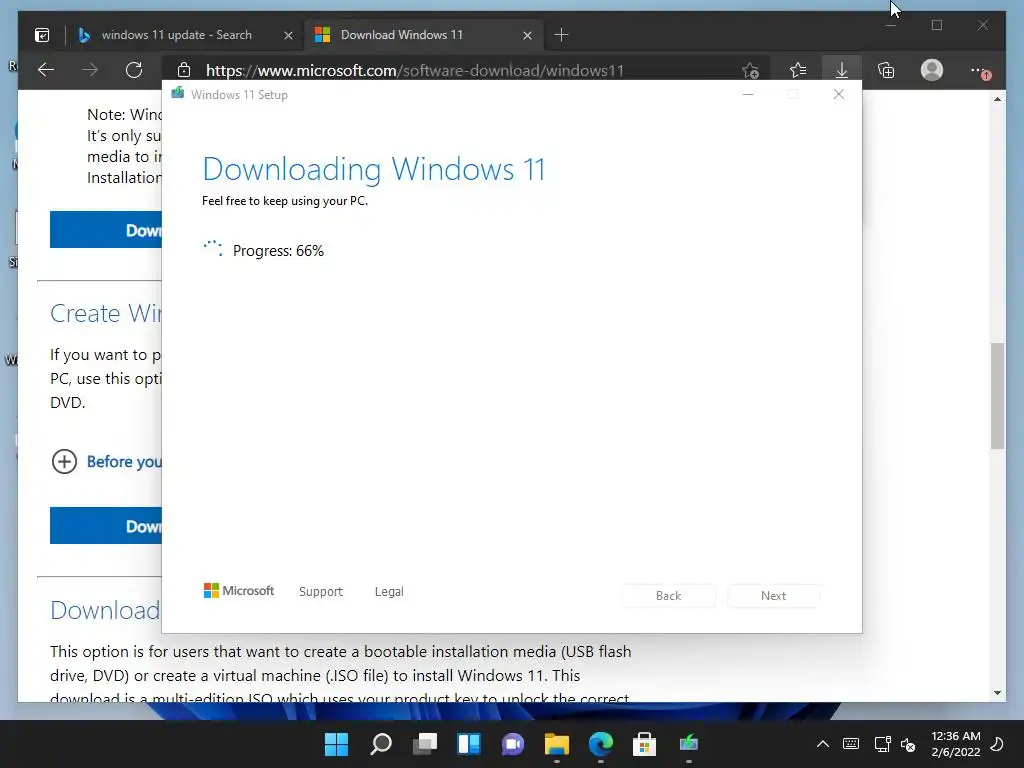Screen dimensions: 1024x768
Task: Open the Windows Start menu
Action: click(336, 744)
